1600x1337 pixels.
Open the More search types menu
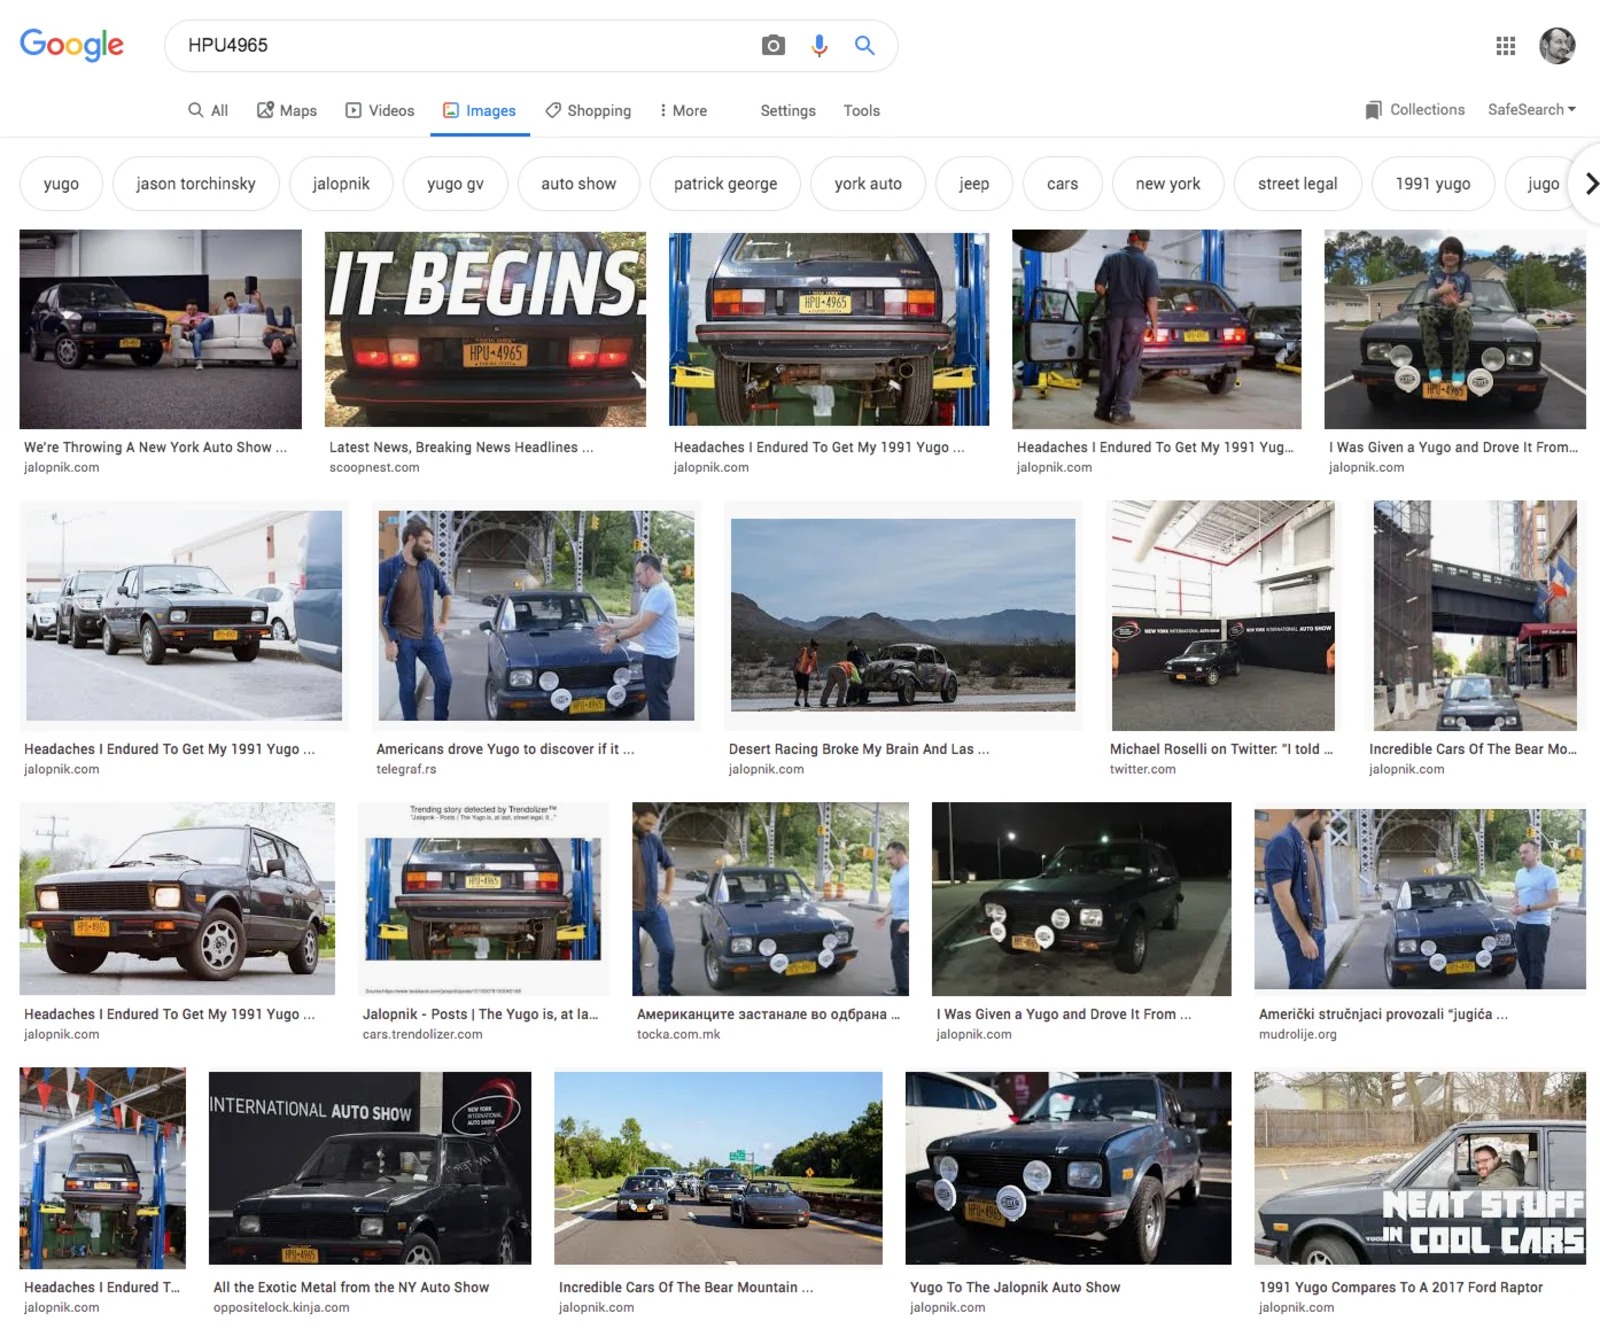[x=683, y=110]
